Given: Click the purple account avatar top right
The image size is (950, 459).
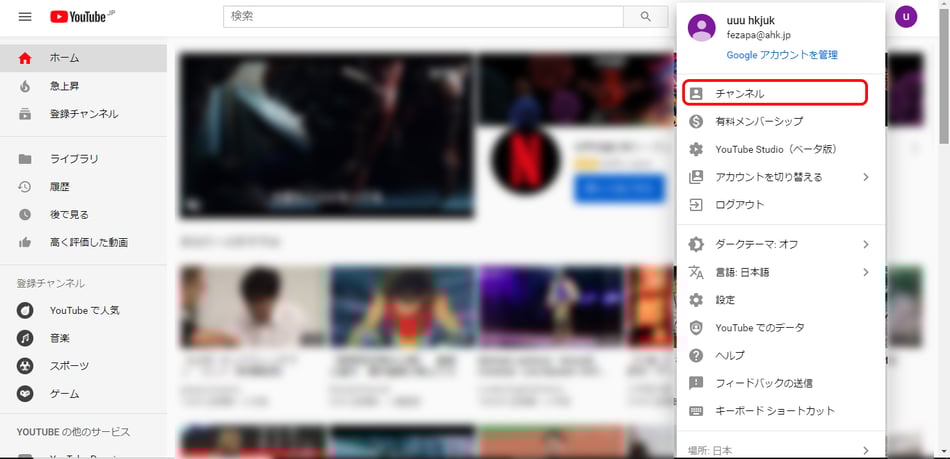Looking at the screenshot, I should tap(905, 16).
